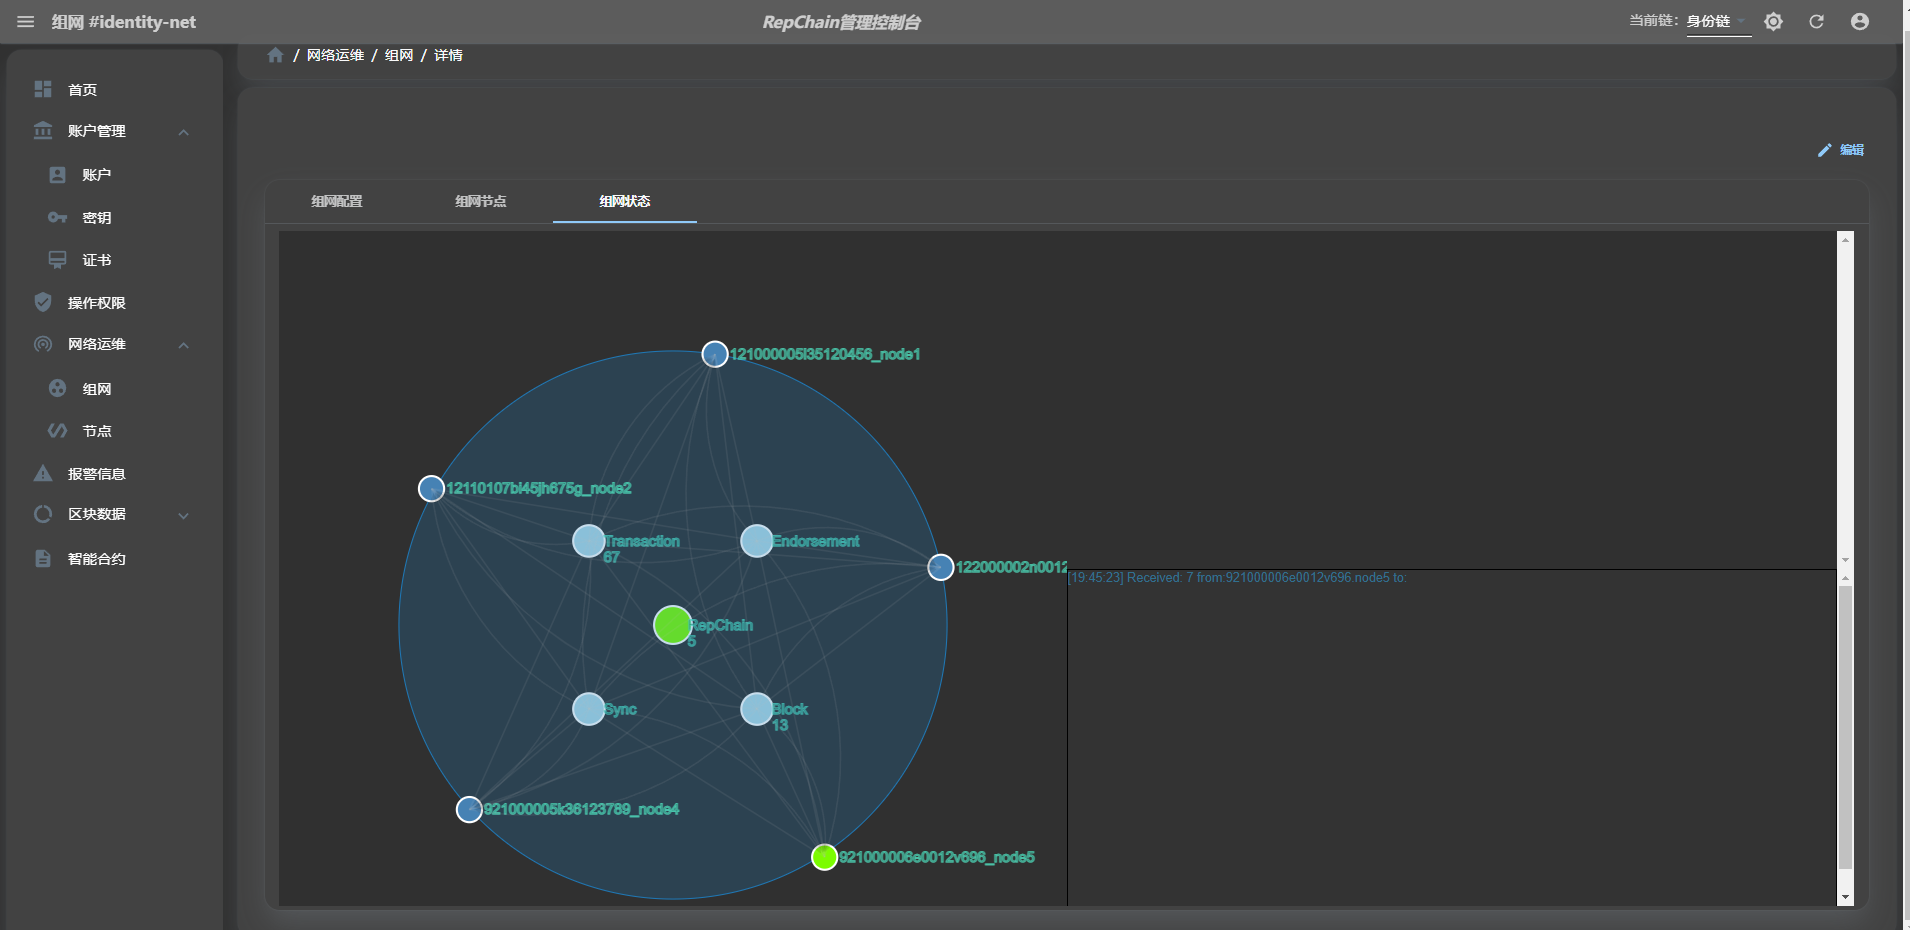
Task: Click the 报警信息 warning triangle icon
Action: [43, 473]
